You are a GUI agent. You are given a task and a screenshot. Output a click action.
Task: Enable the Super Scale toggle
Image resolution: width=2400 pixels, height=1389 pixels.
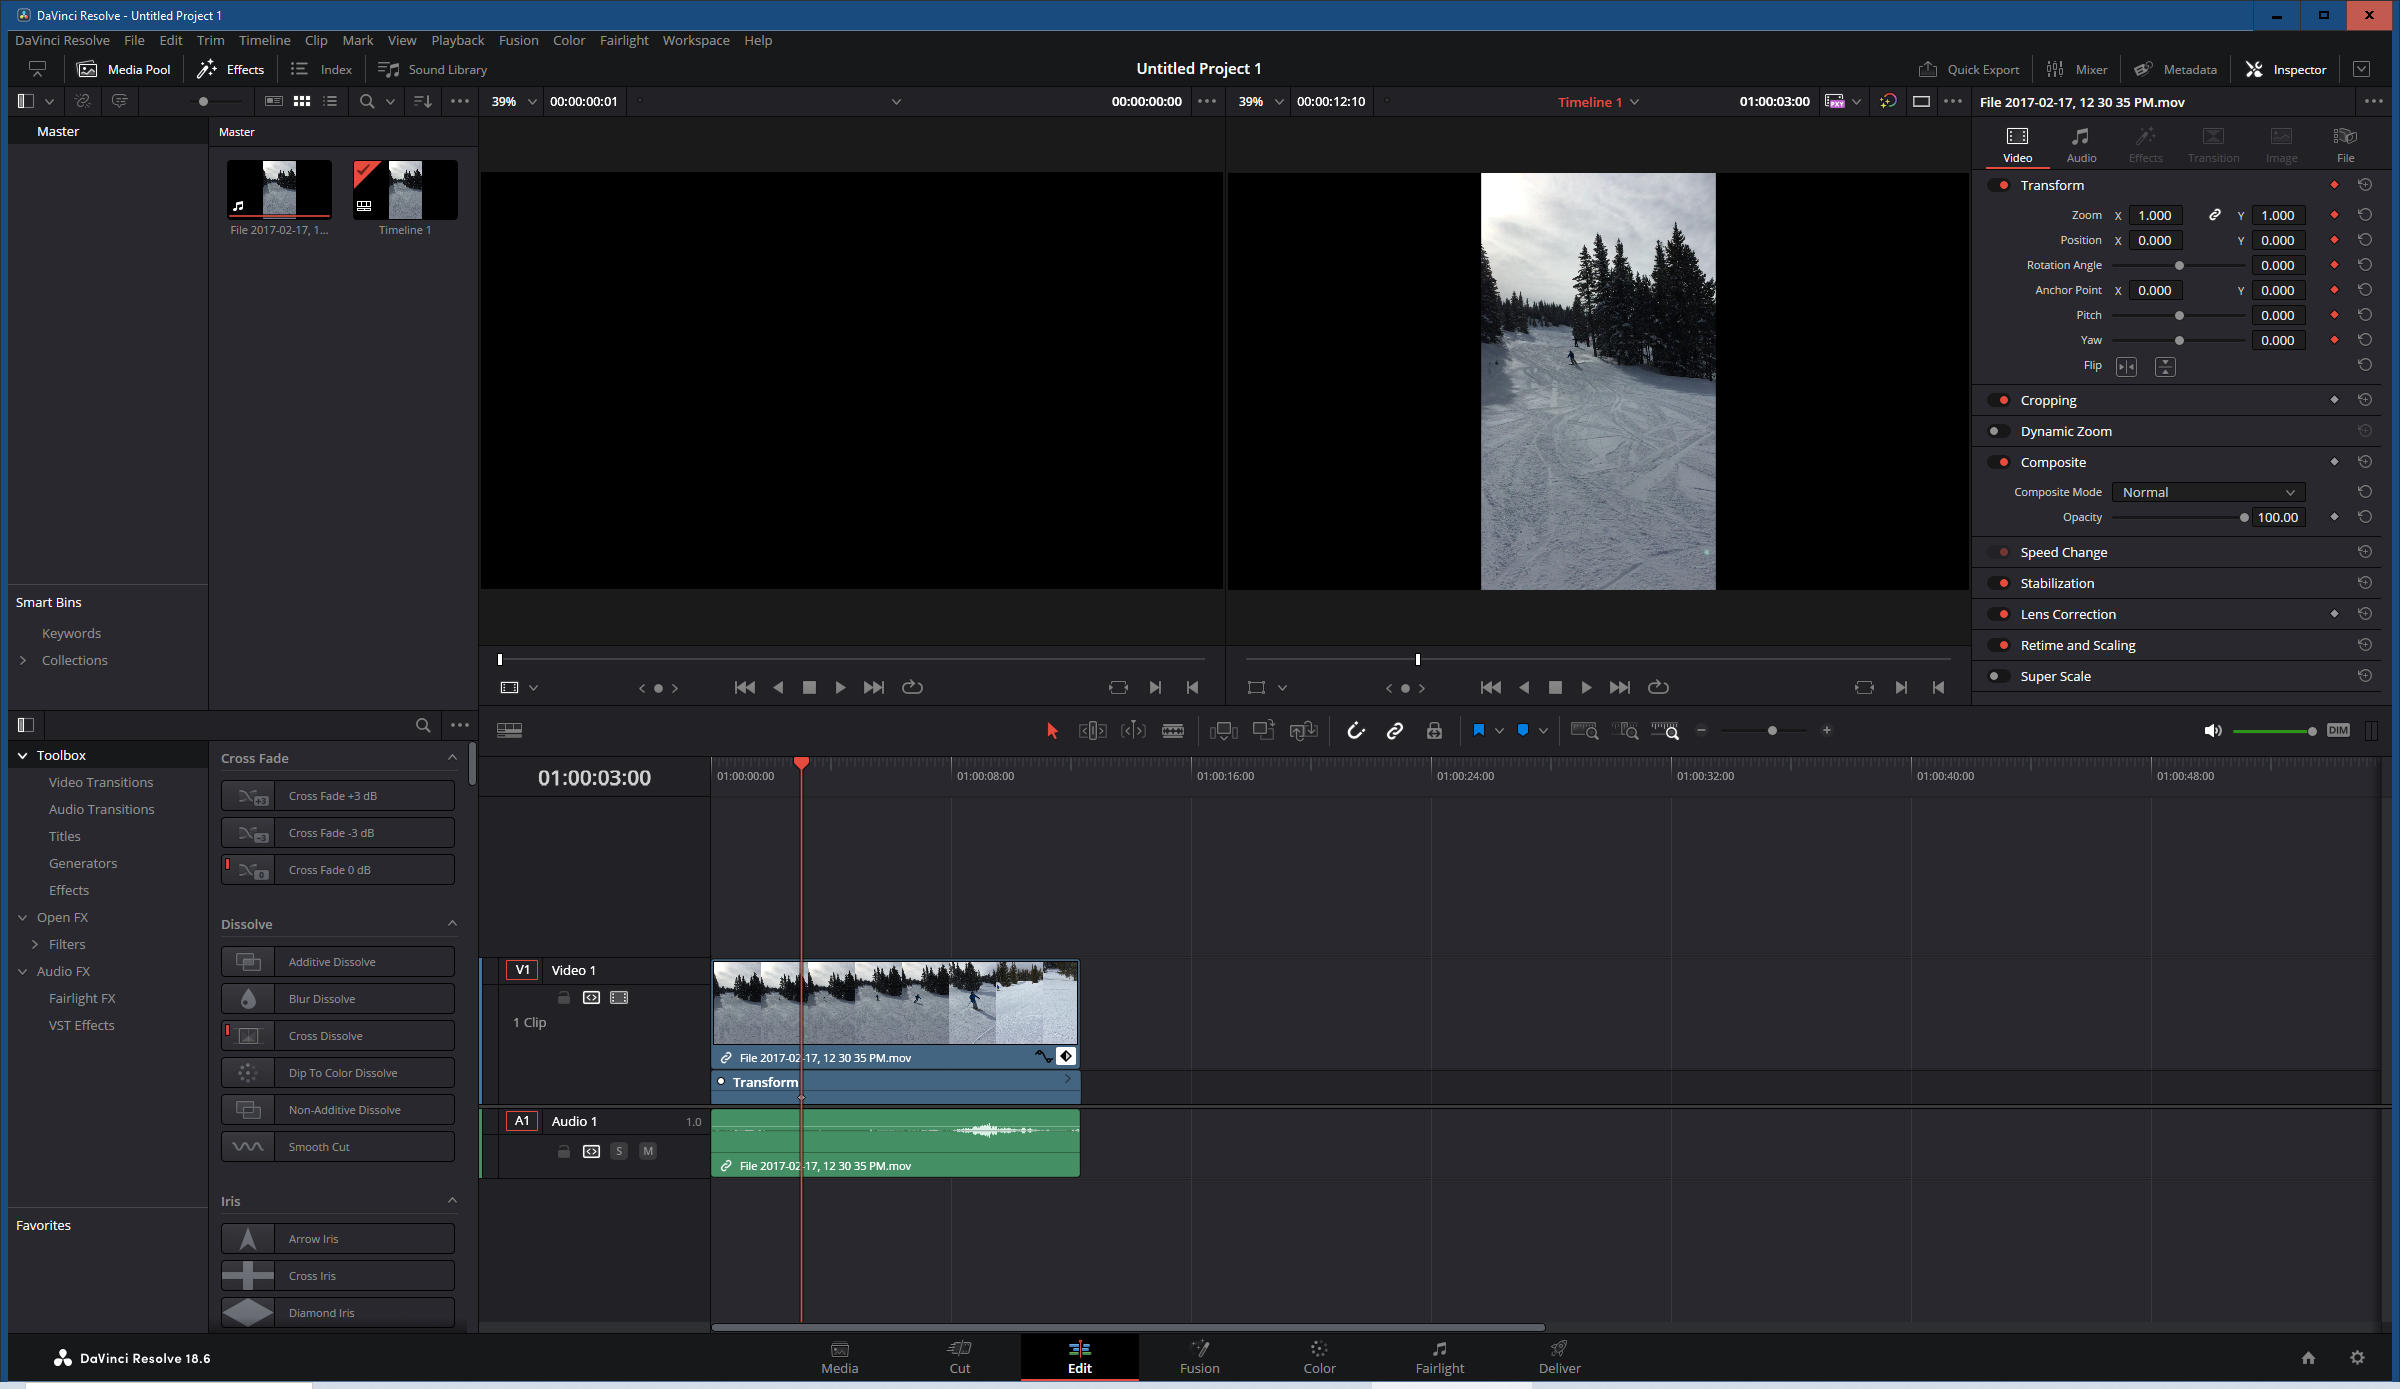[1999, 676]
